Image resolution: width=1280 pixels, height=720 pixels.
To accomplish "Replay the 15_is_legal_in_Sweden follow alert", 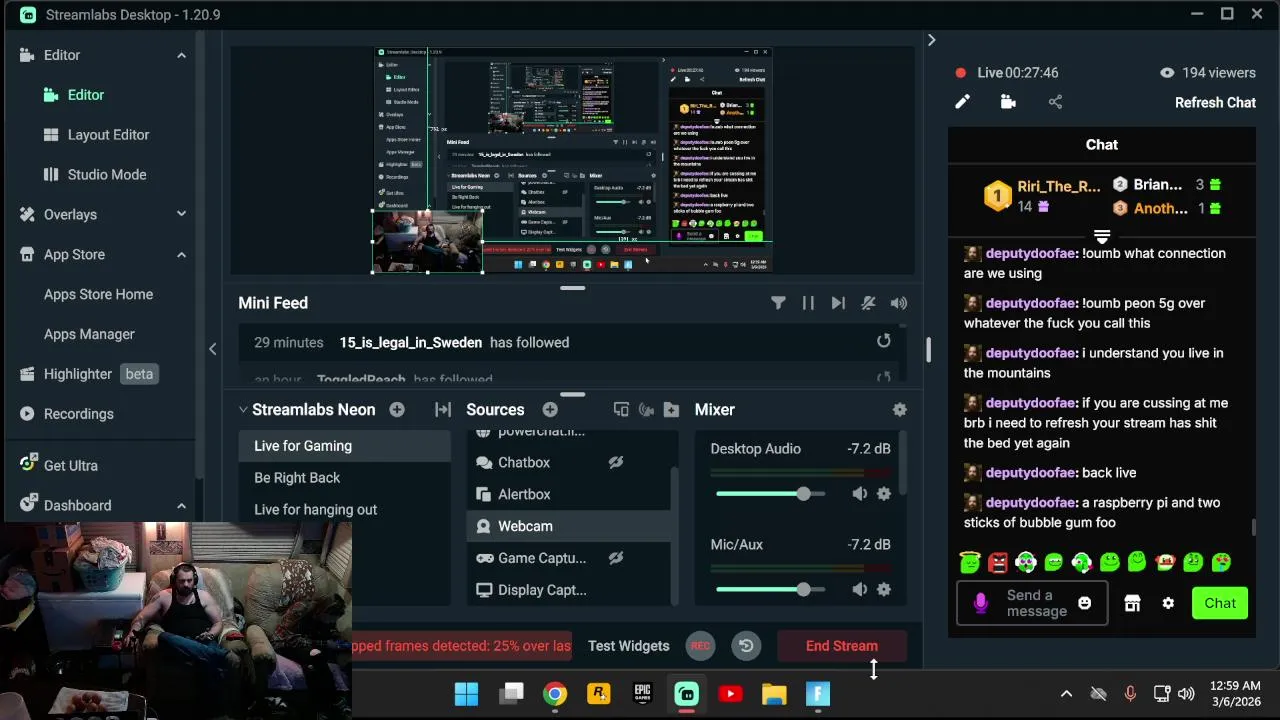I will tap(884, 341).
